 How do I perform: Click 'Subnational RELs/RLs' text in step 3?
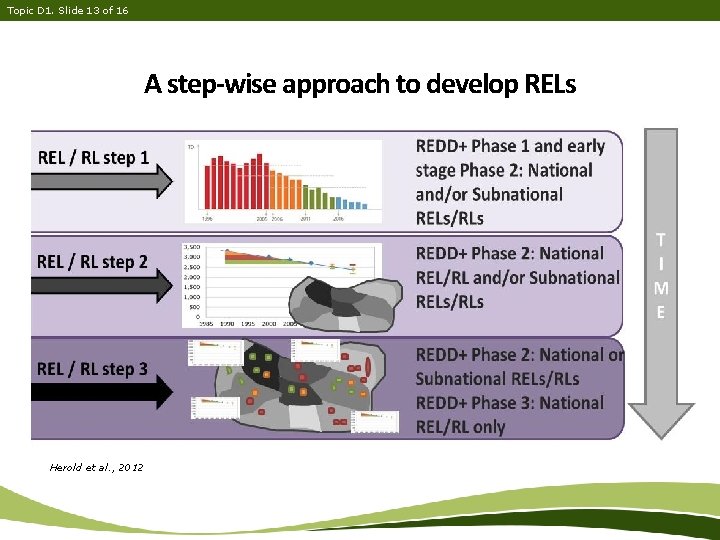(497, 379)
